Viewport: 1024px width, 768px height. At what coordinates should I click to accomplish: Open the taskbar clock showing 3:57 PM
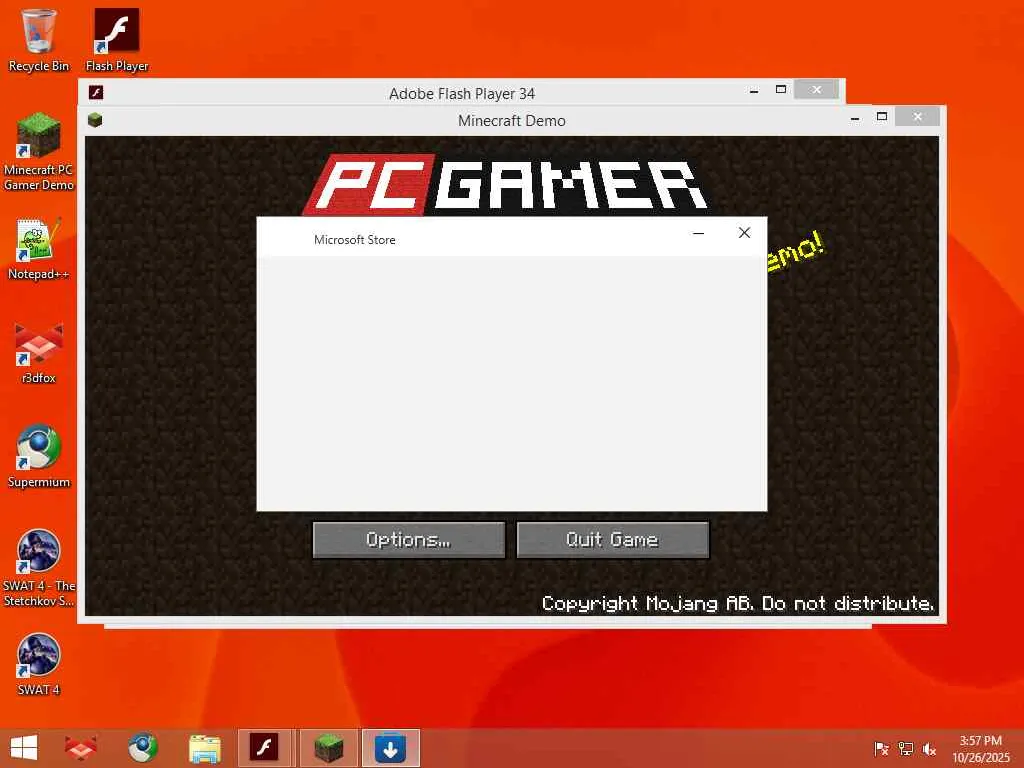pyautogui.click(x=980, y=748)
